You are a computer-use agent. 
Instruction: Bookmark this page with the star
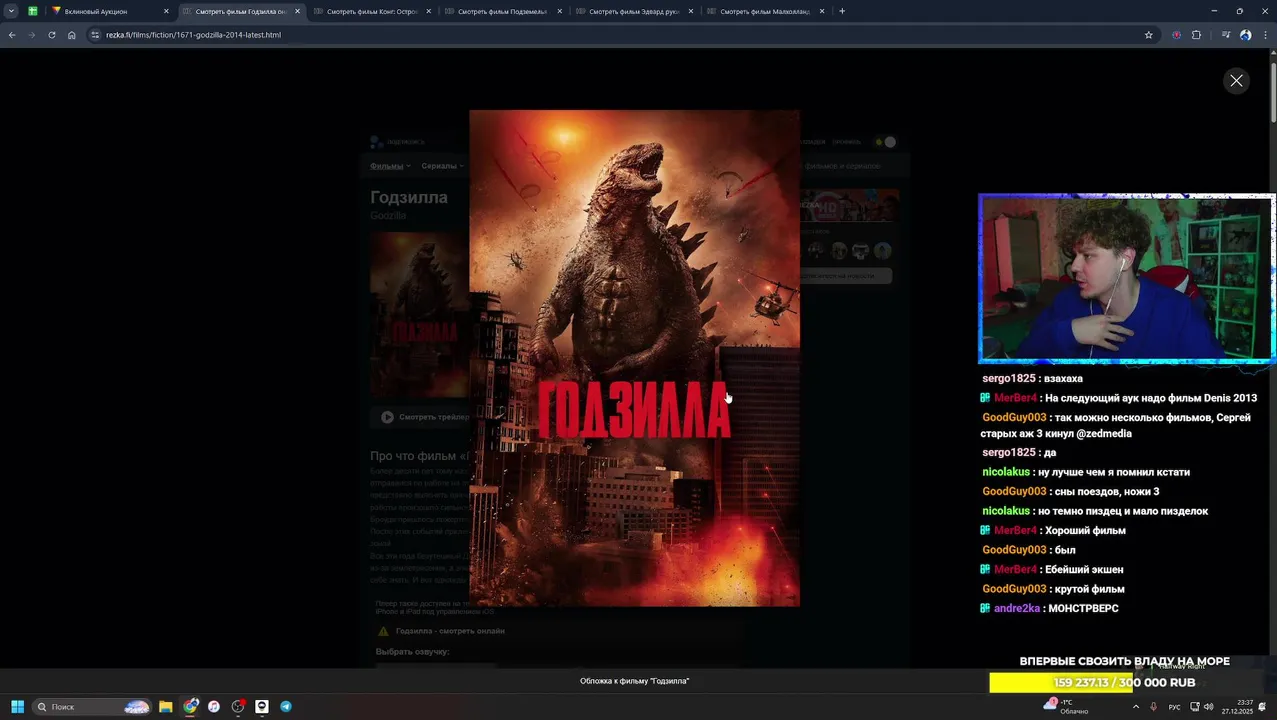(1148, 35)
